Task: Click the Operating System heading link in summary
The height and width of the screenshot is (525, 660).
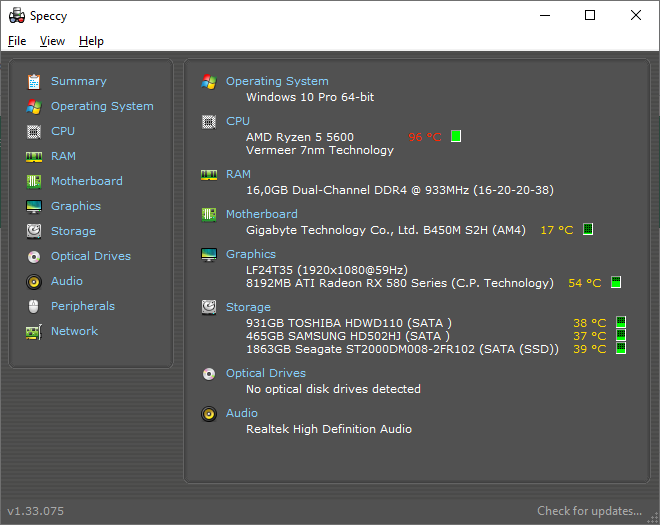Action: click(277, 81)
